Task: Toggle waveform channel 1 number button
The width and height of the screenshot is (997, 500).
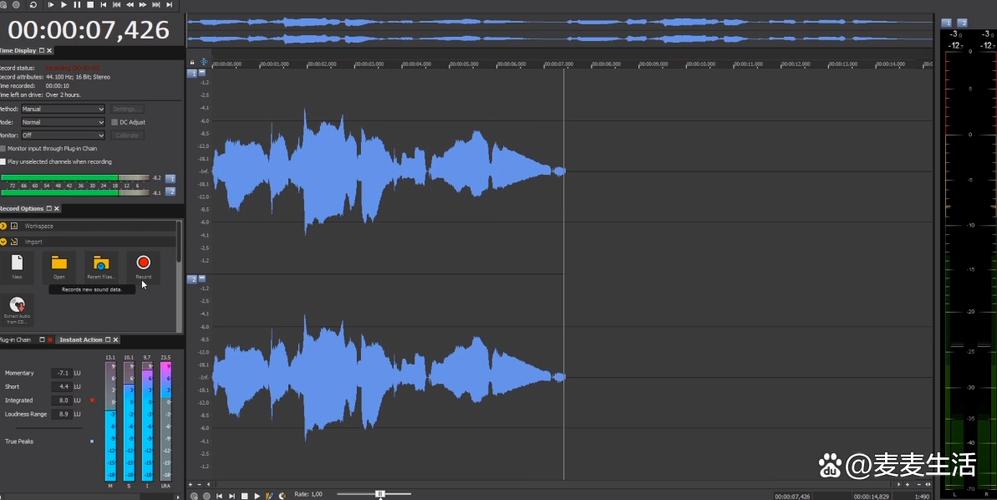Action: 192,73
